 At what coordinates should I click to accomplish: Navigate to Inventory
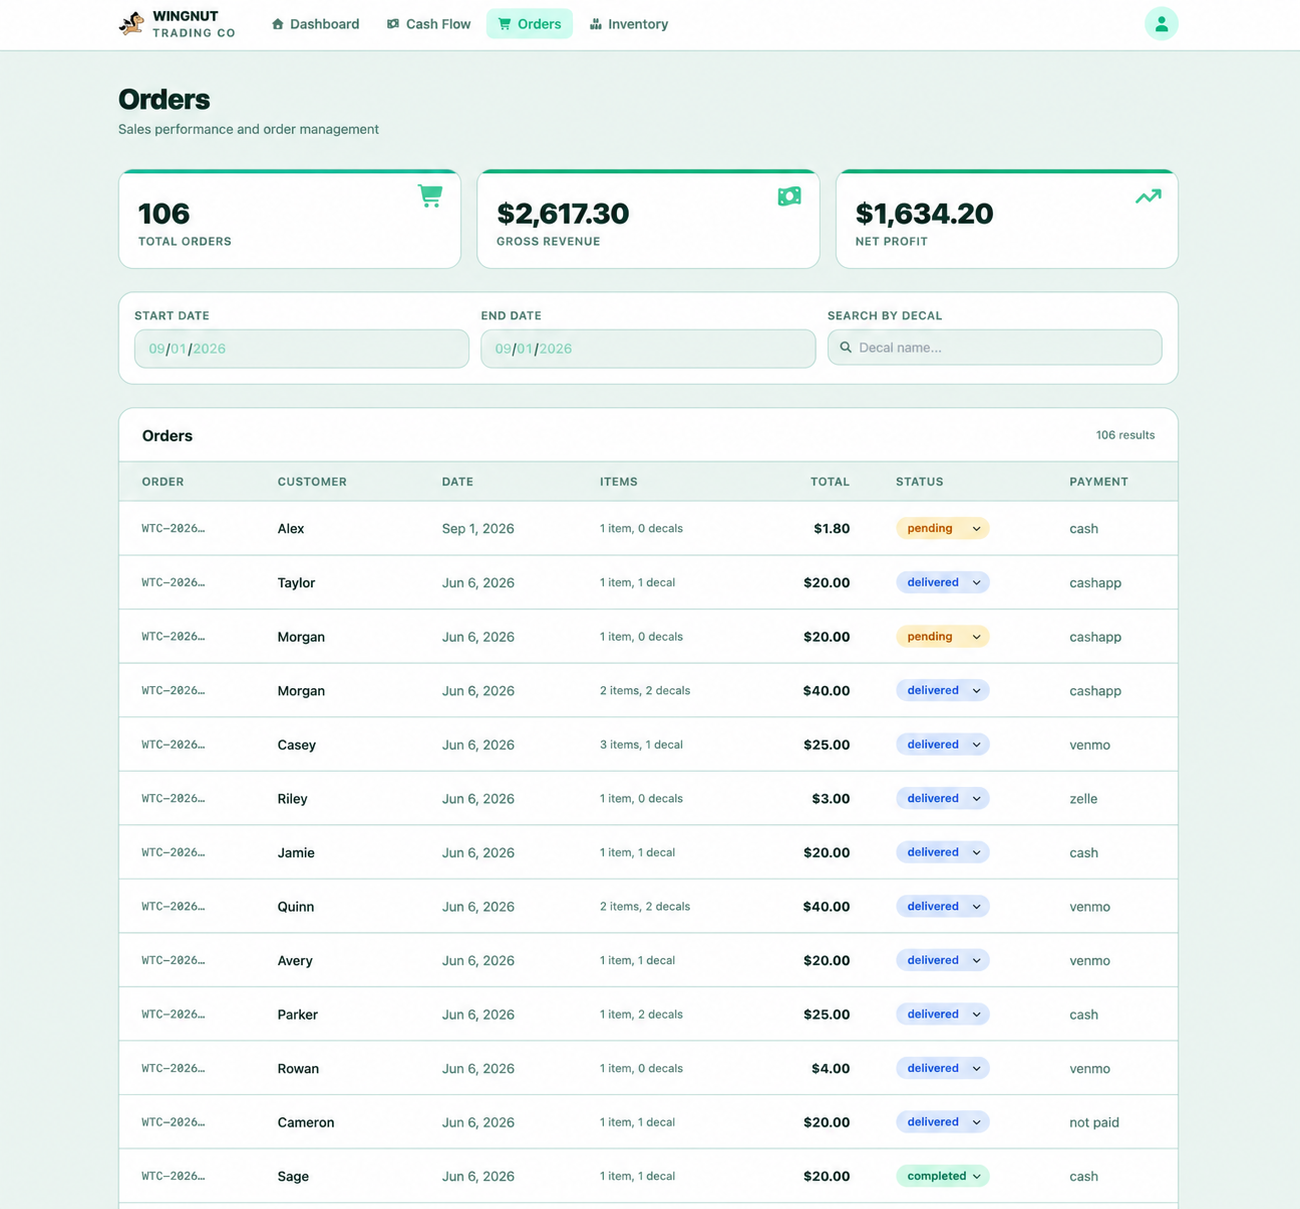(x=629, y=24)
